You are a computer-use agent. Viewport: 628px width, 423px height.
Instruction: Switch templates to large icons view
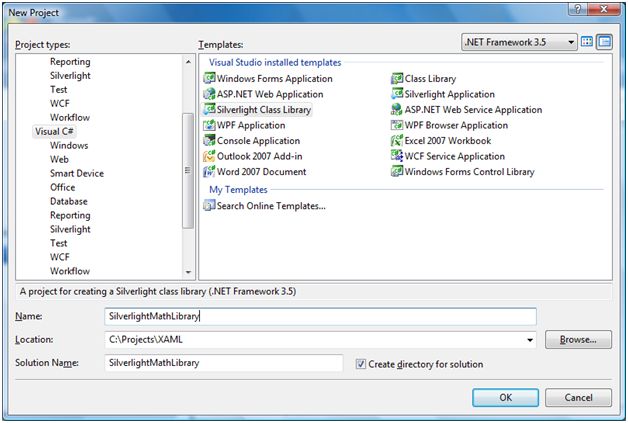587,42
